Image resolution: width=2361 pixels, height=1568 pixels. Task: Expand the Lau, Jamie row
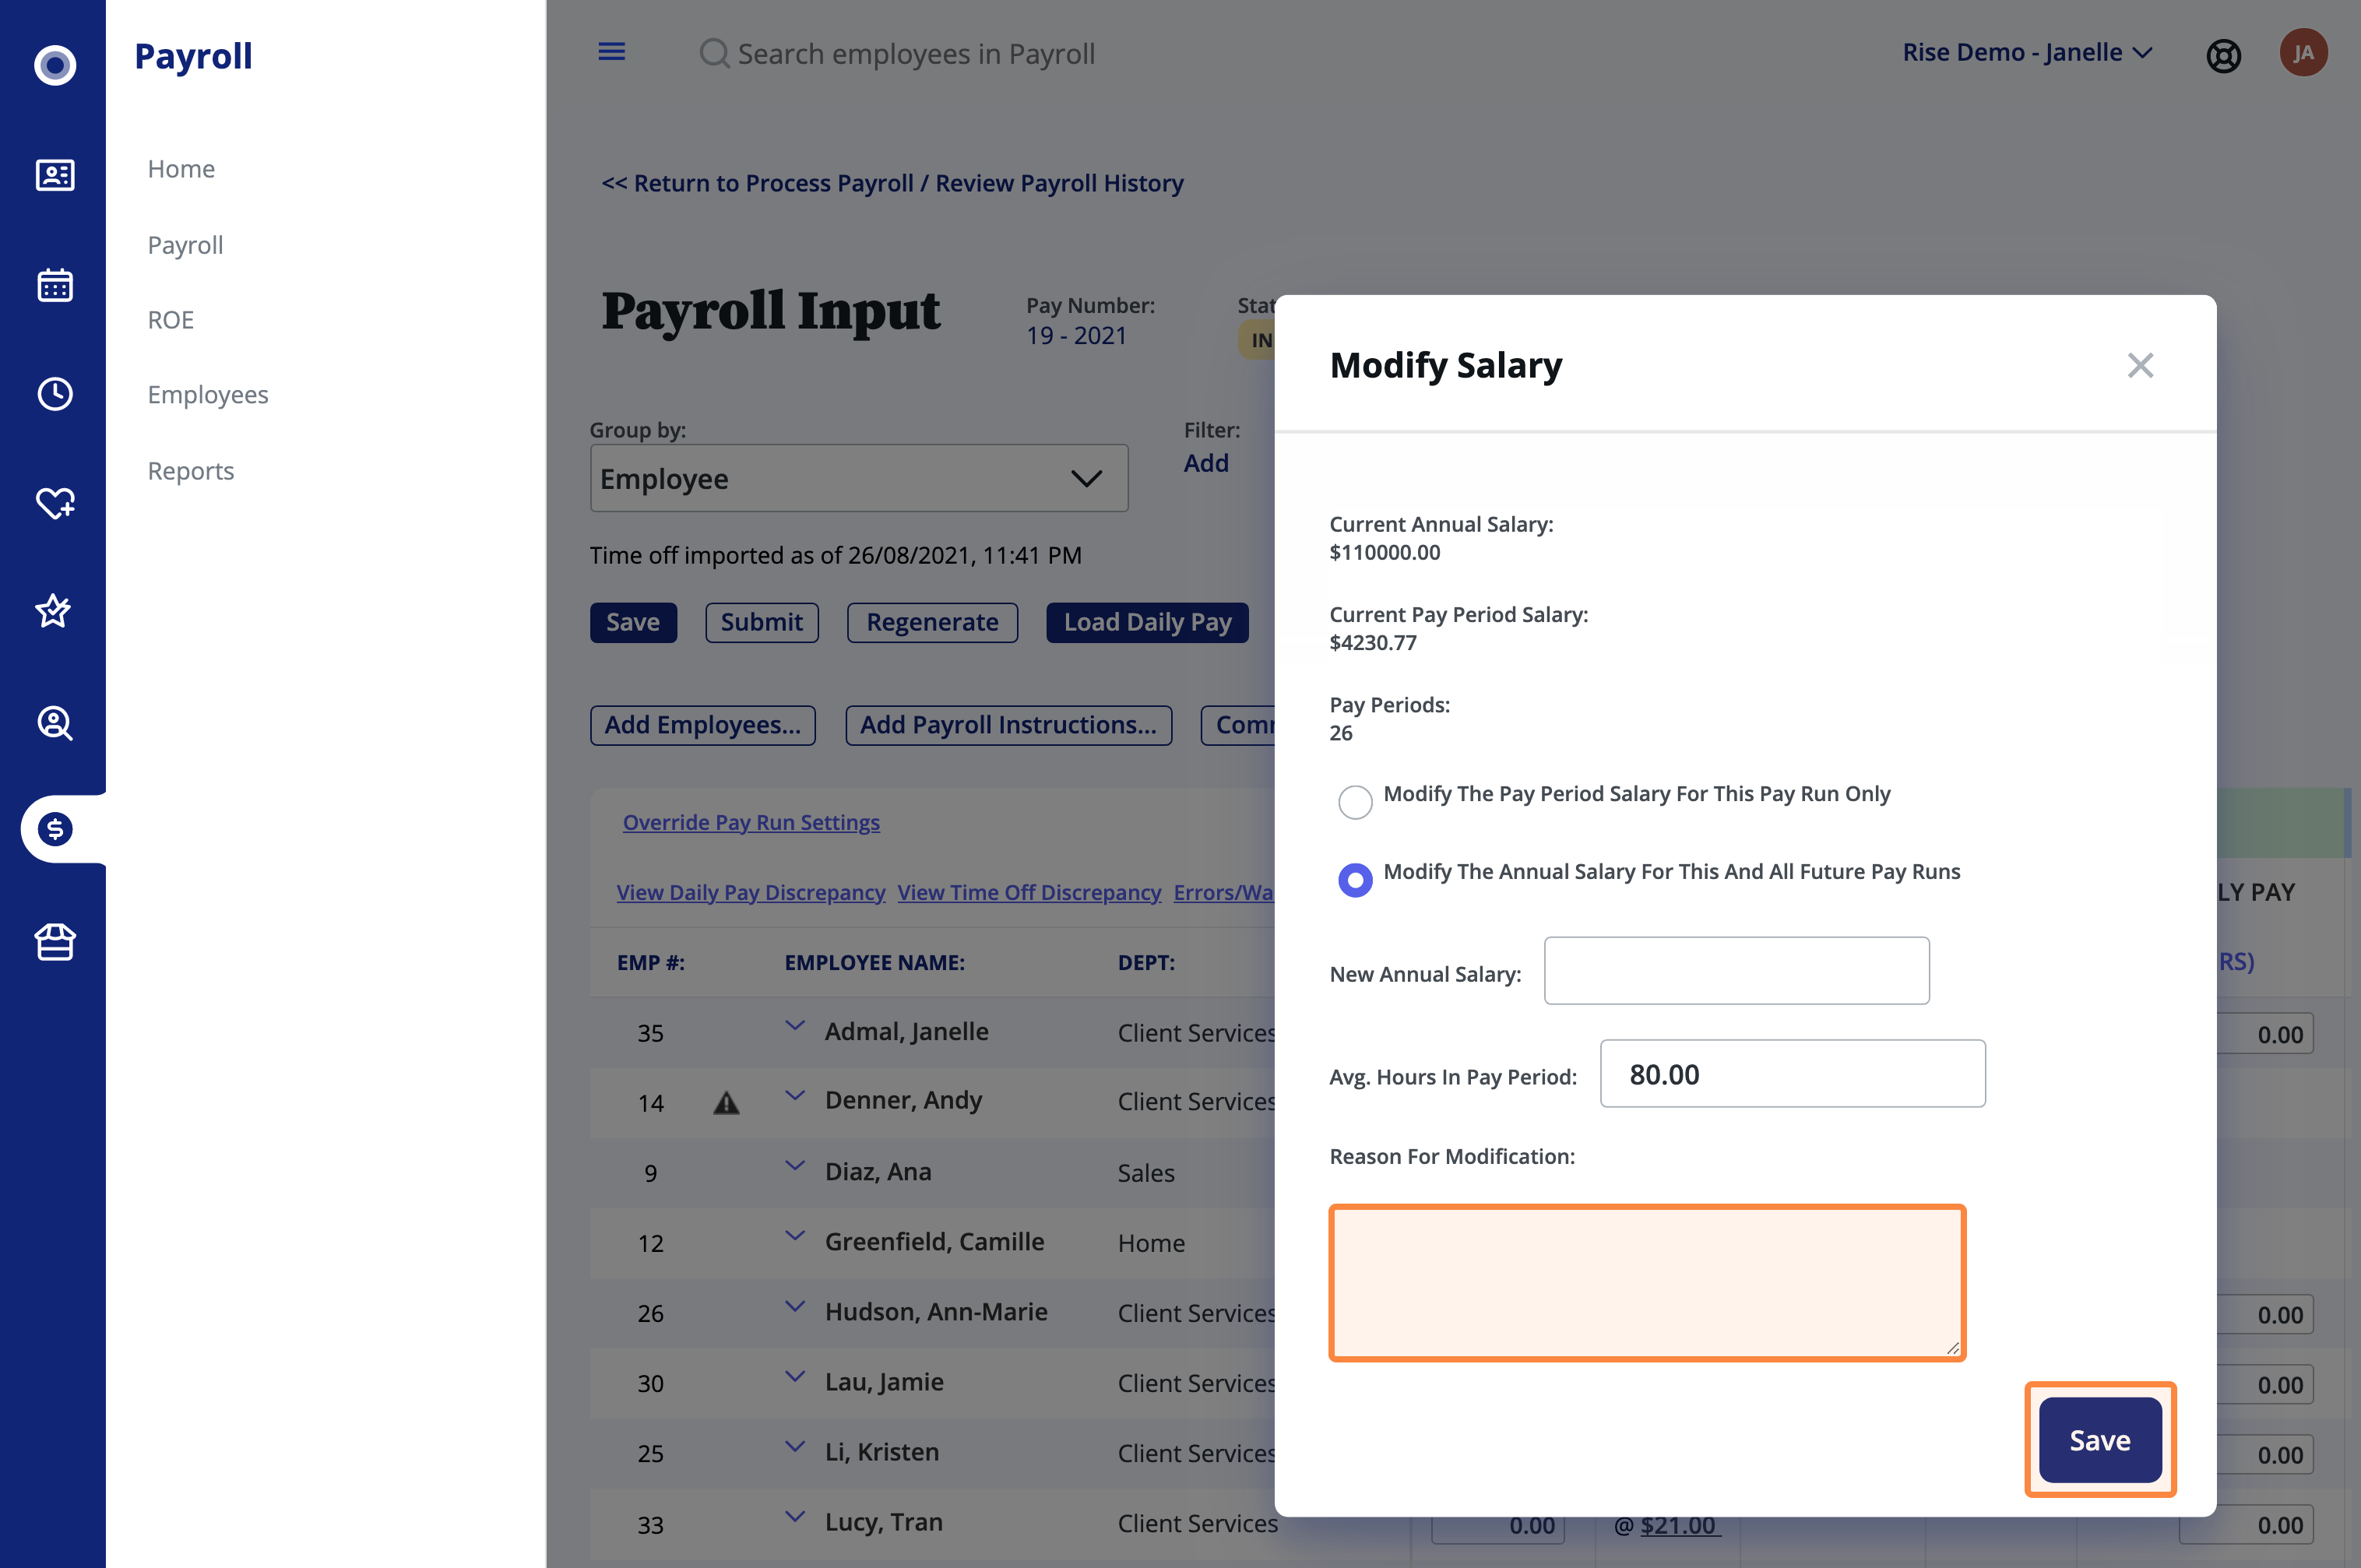pyautogui.click(x=795, y=1377)
